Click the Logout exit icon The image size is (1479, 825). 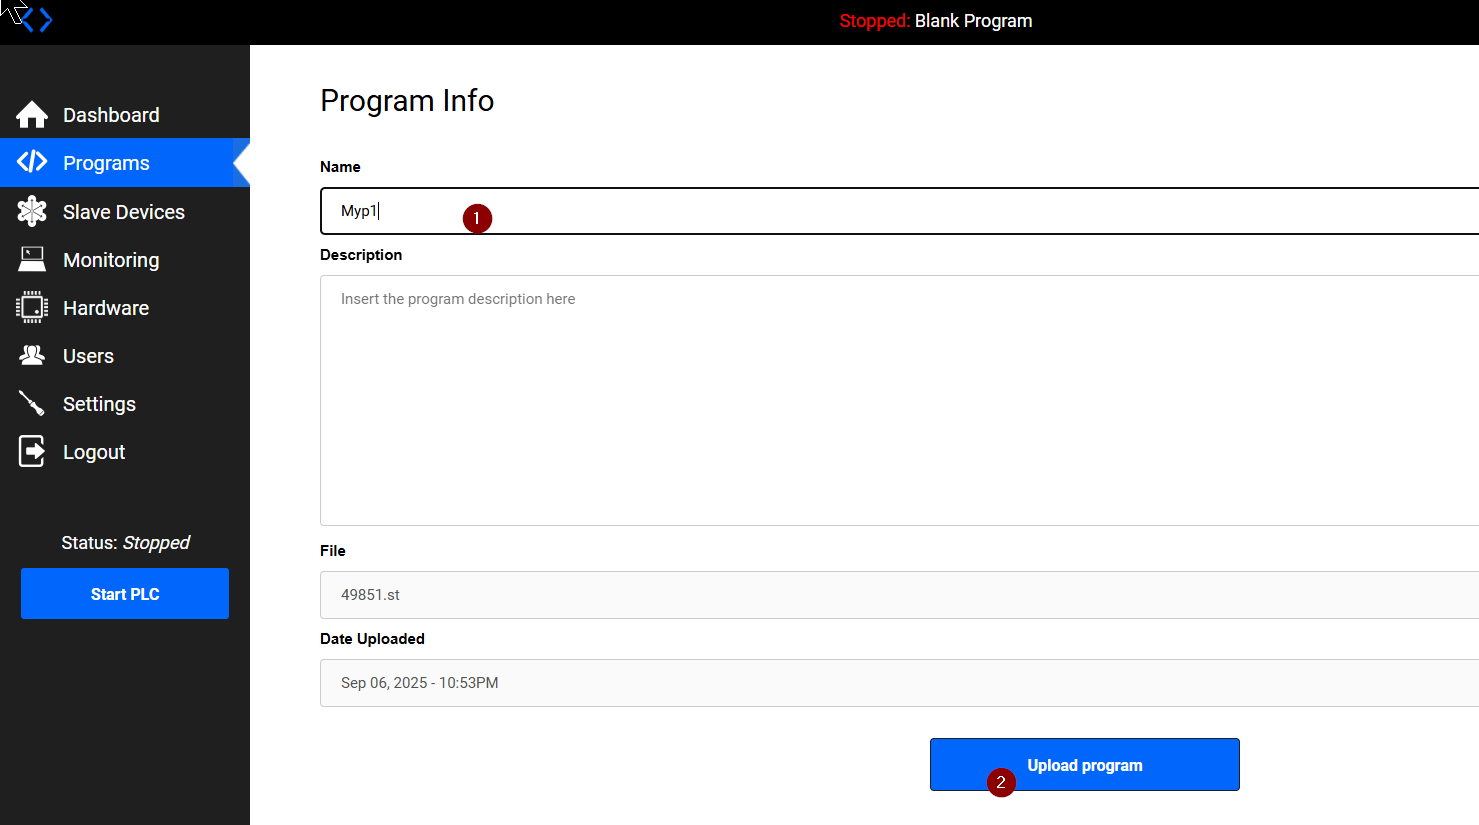(32, 452)
